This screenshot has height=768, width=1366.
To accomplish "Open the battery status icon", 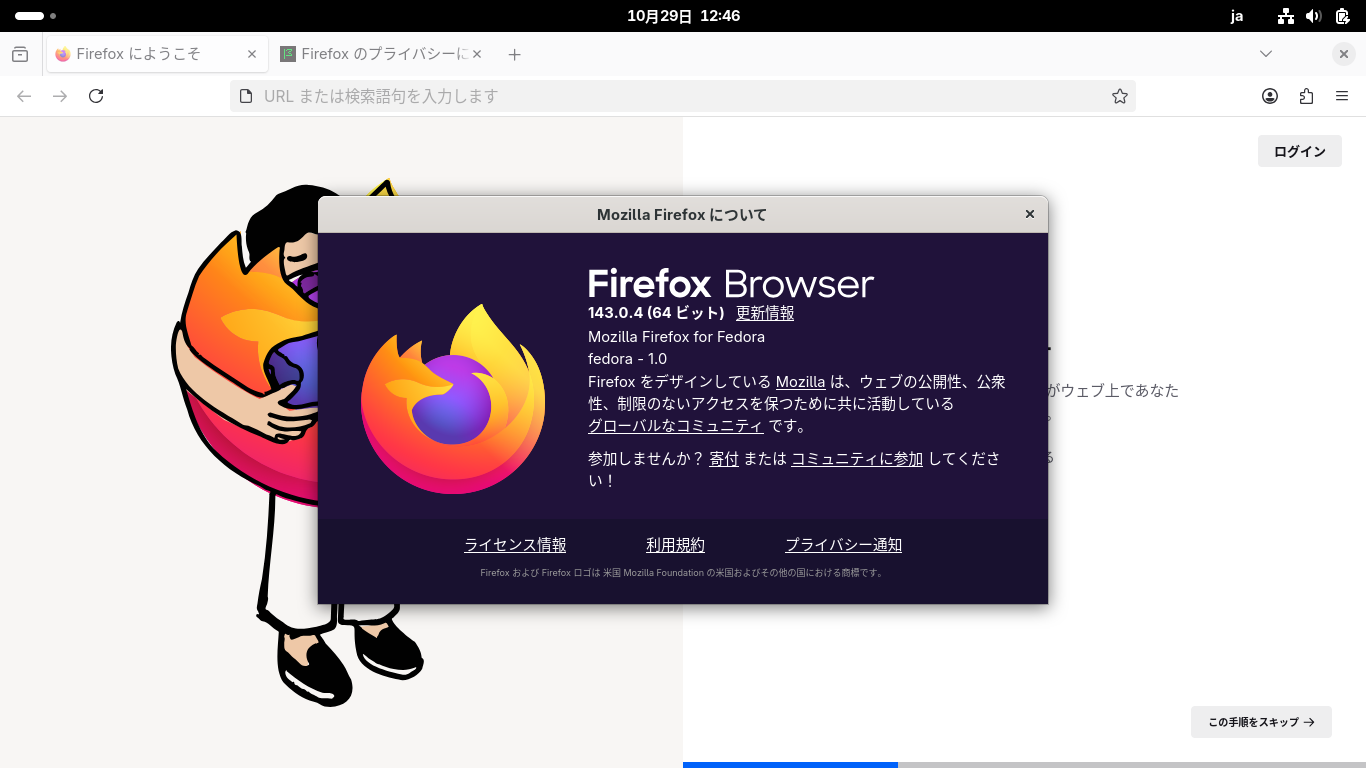I will click(x=1342, y=16).
